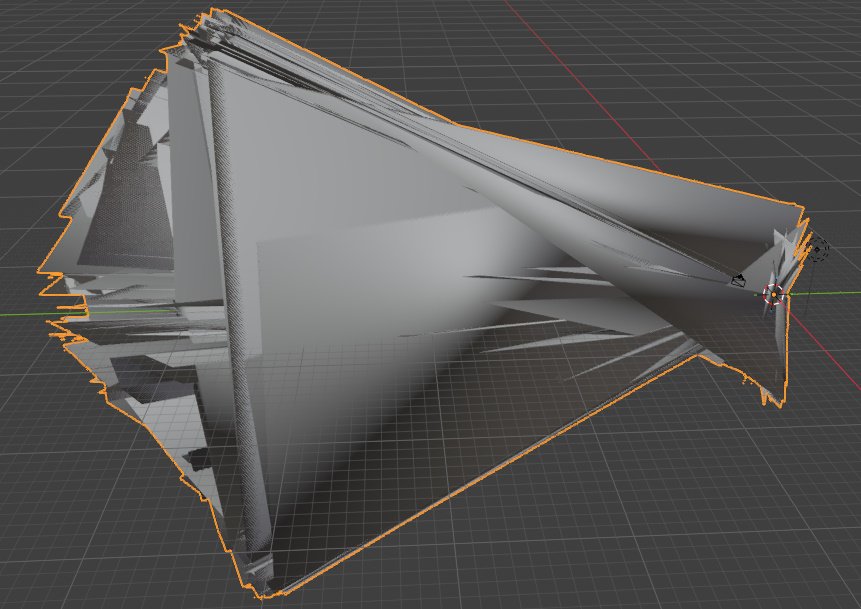Select the dashed-circle point light object

coord(819,250)
